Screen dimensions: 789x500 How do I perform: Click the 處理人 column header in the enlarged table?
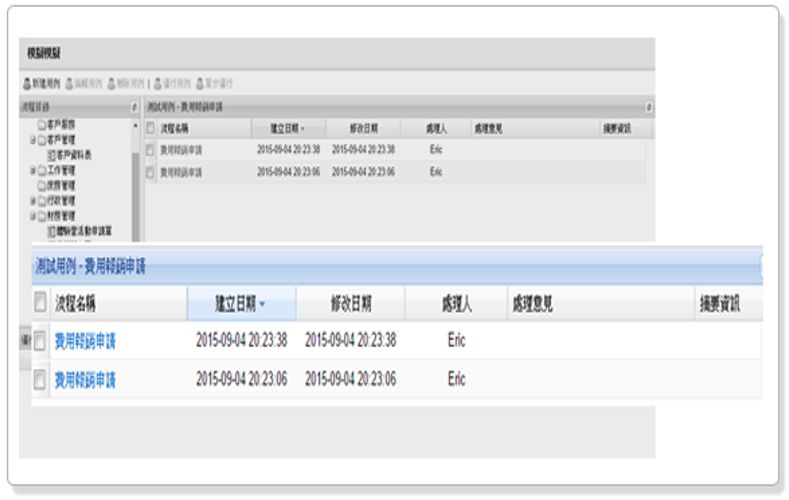click(x=457, y=304)
